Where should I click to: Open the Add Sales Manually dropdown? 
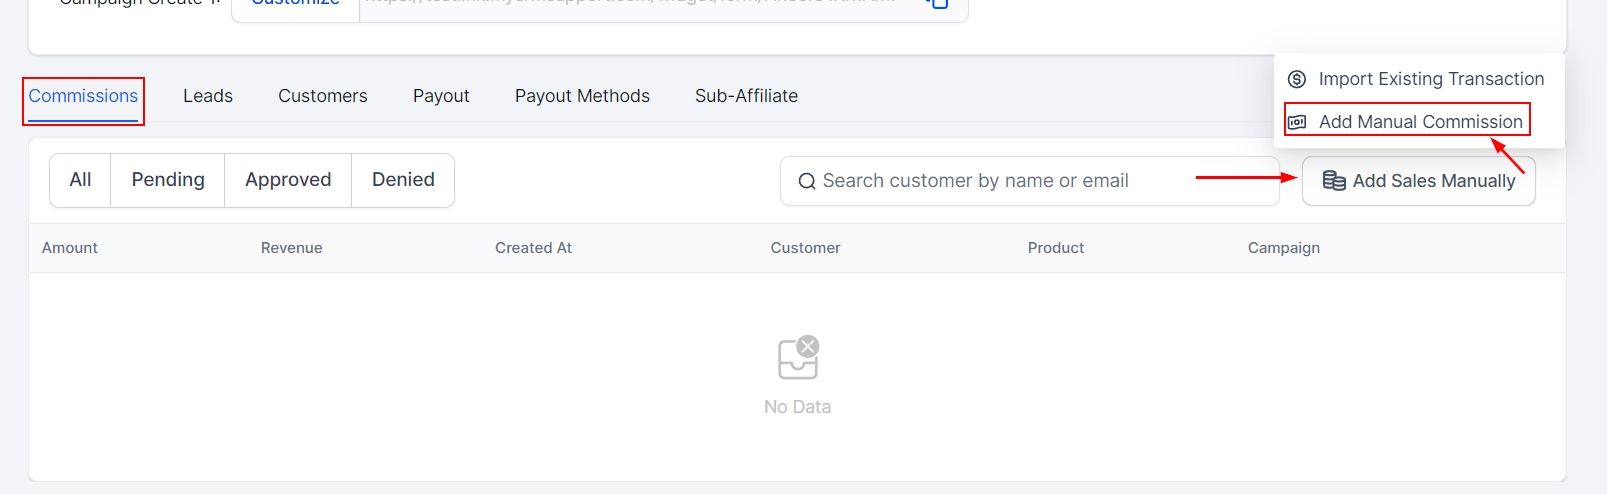coord(1418,181)
